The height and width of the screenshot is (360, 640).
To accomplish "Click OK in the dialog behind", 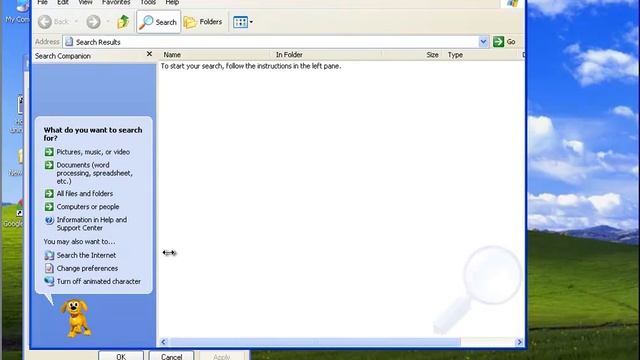I will [x=121, y=356].
